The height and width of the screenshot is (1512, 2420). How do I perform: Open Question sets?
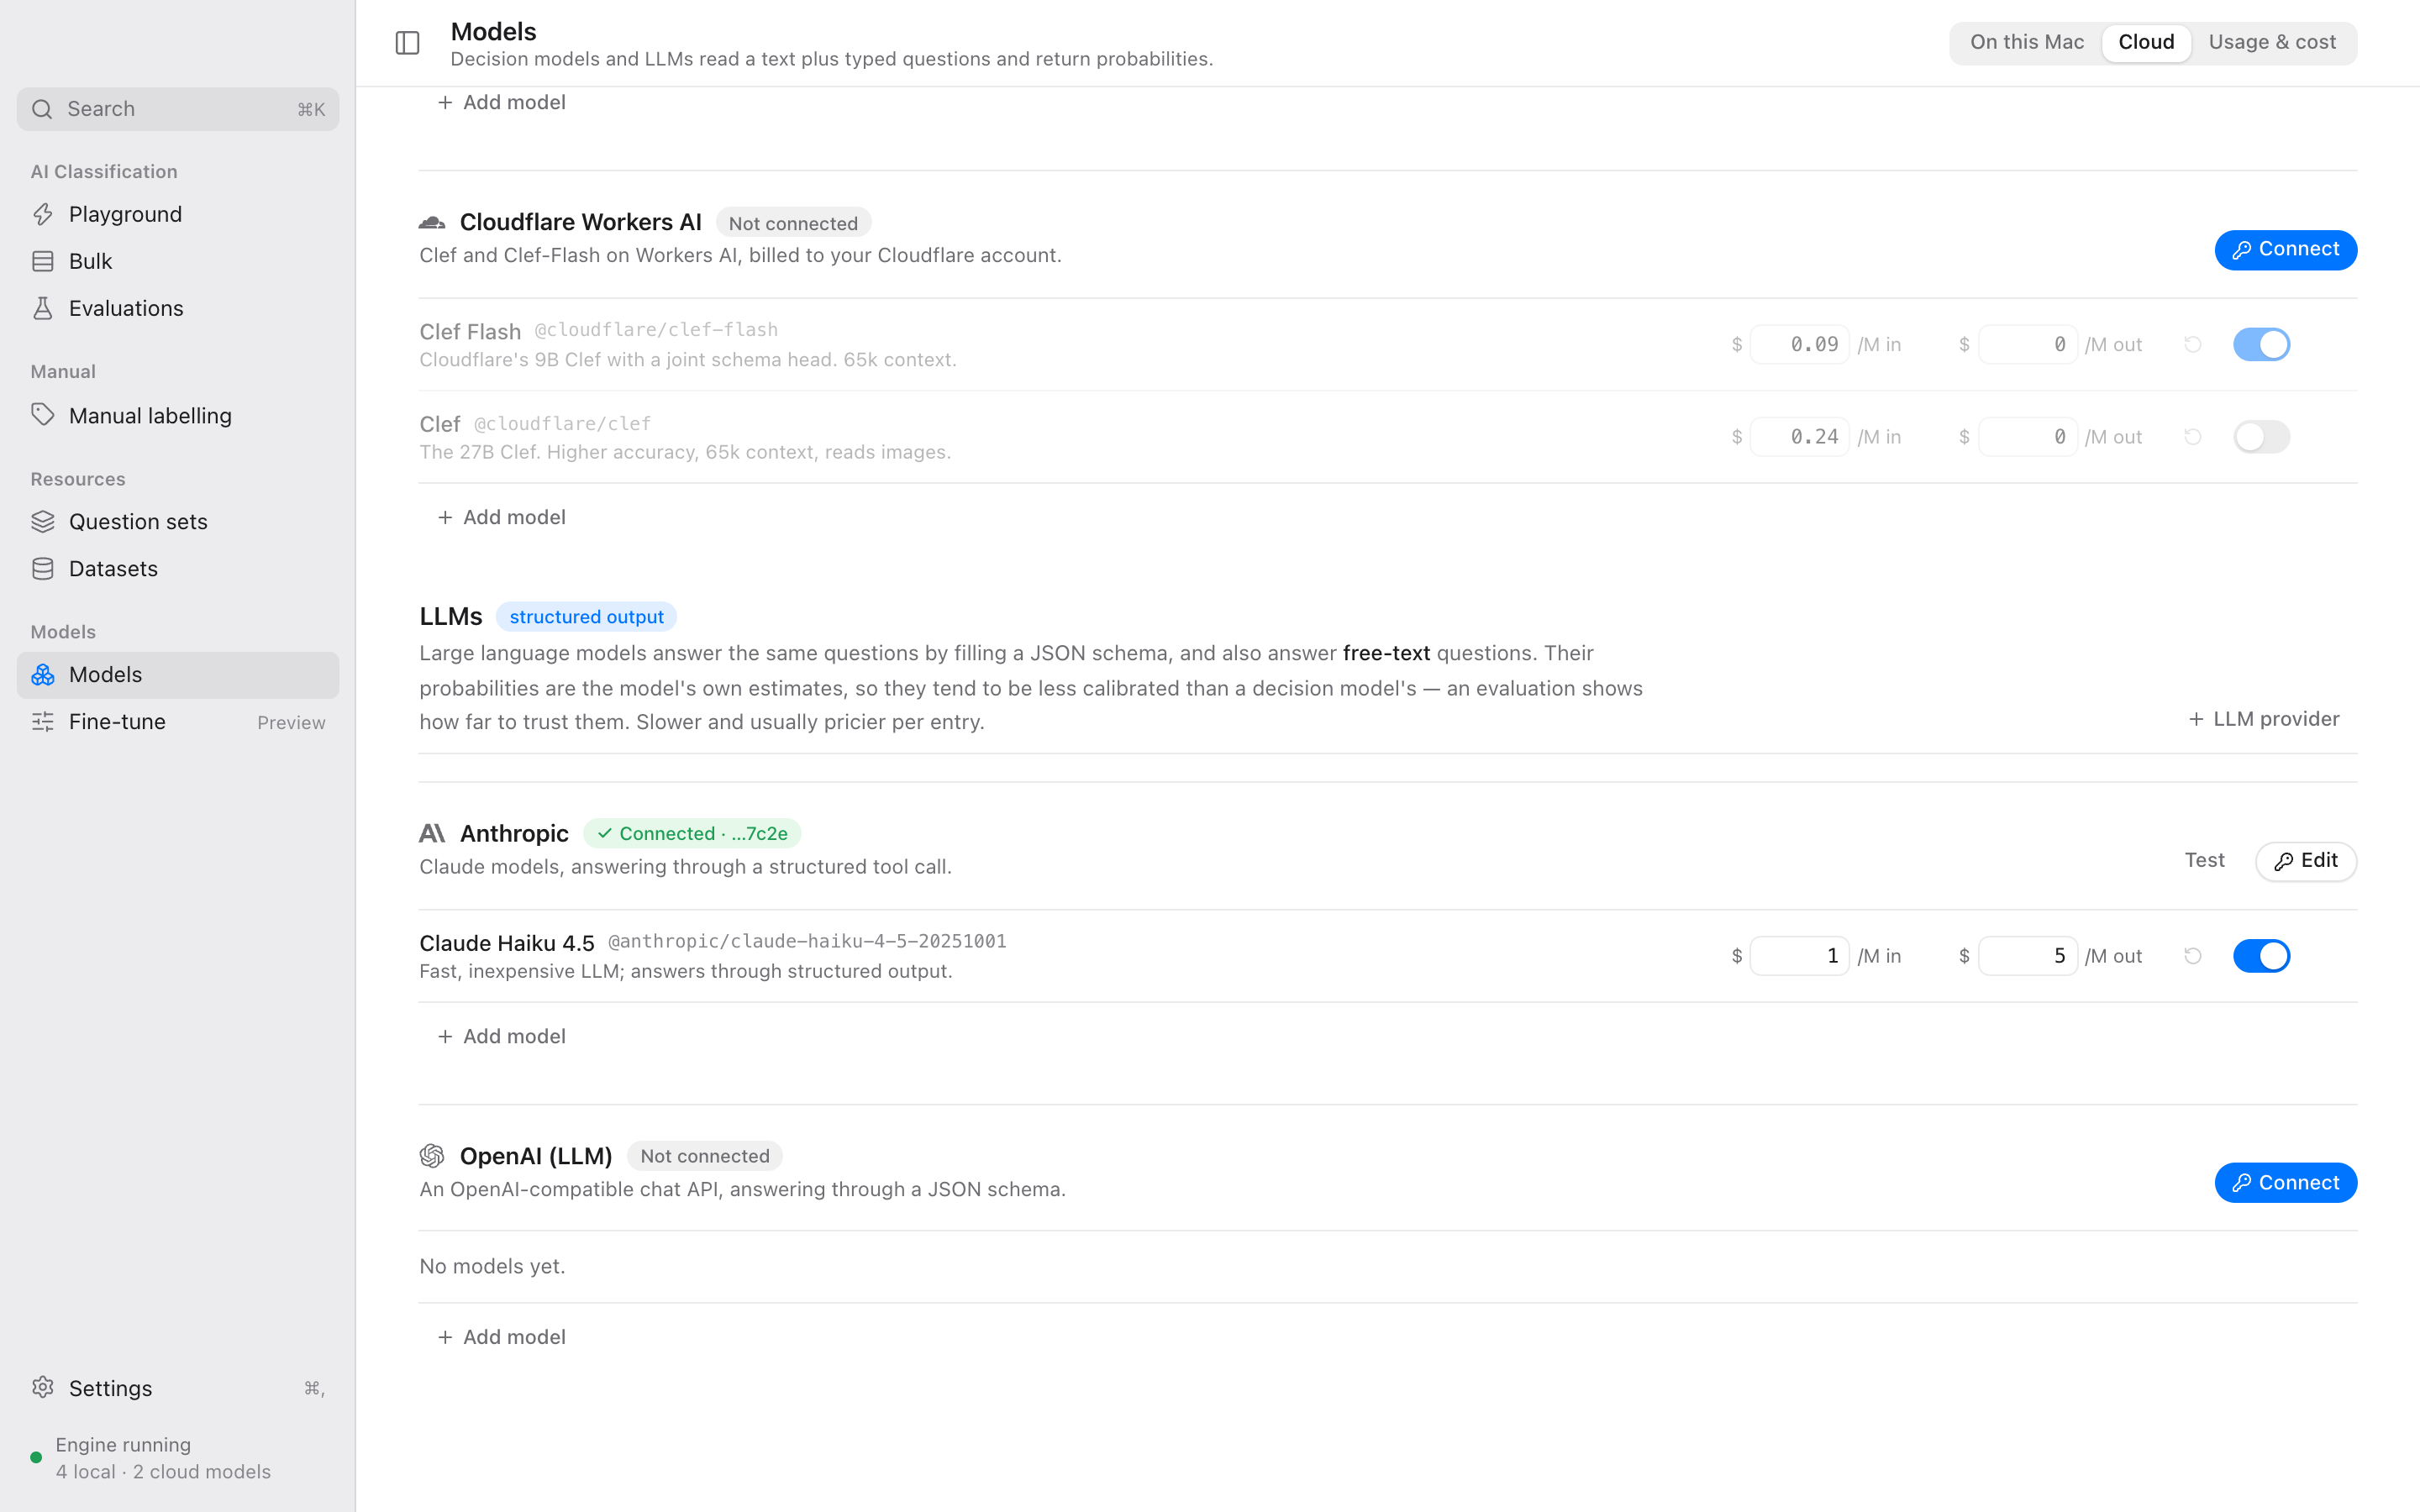178,522
